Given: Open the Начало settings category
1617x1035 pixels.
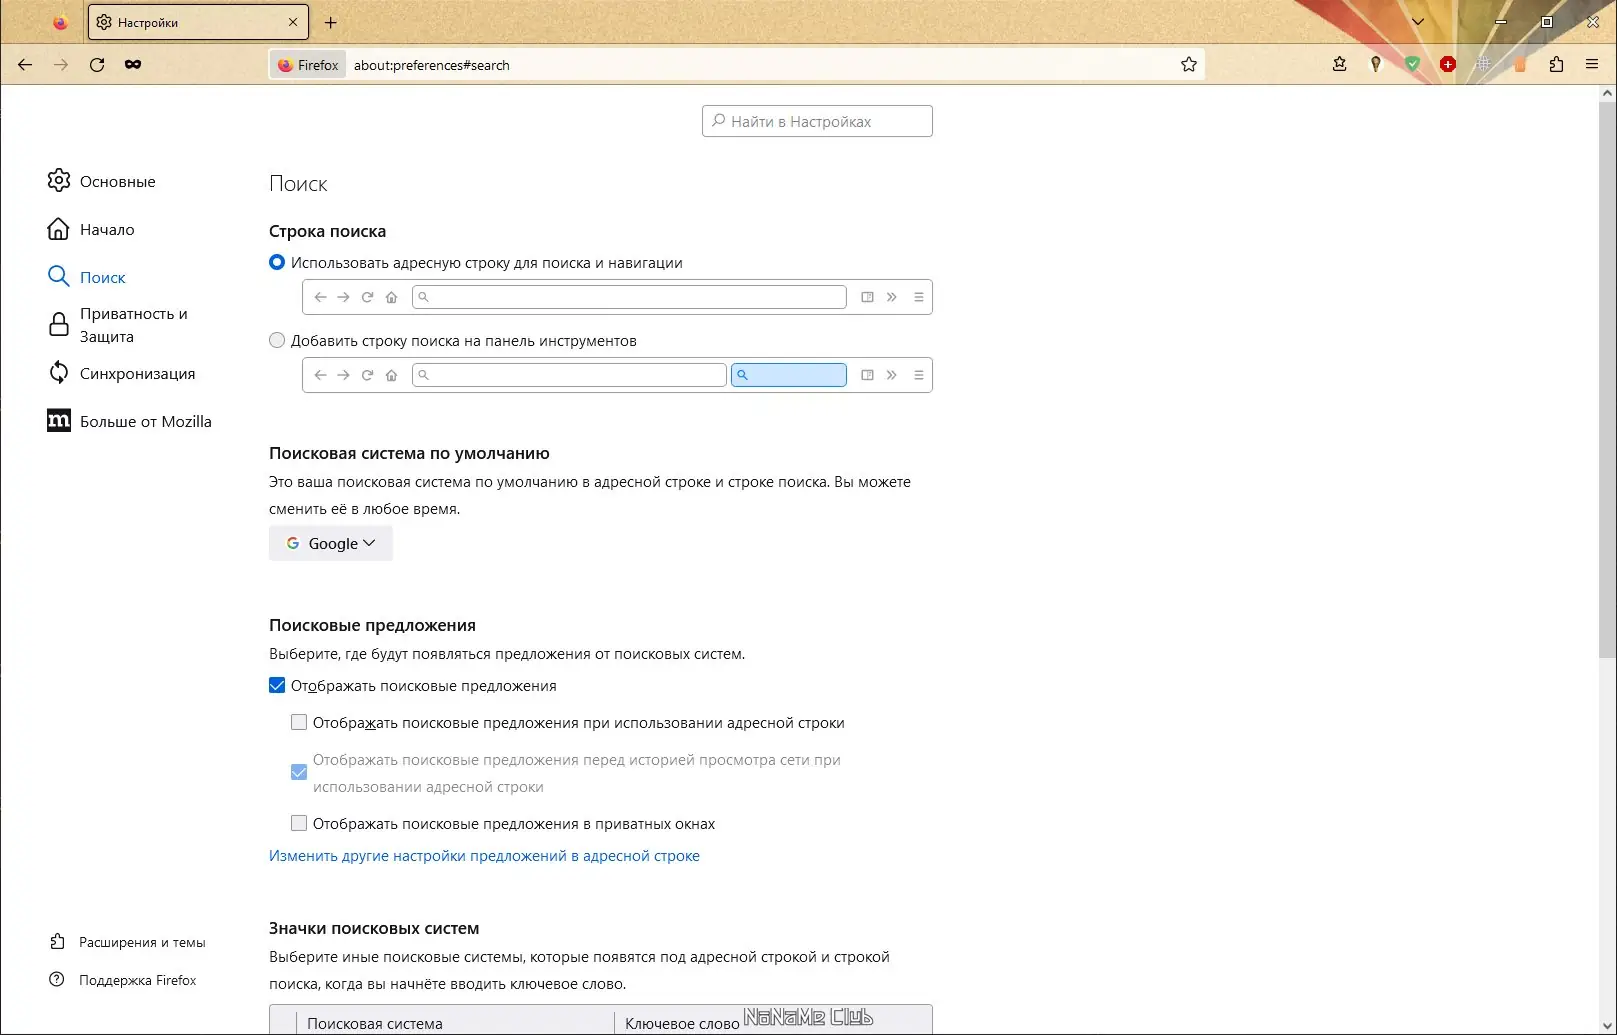Looking at the screenshot, I should click(x=107, y=229).
